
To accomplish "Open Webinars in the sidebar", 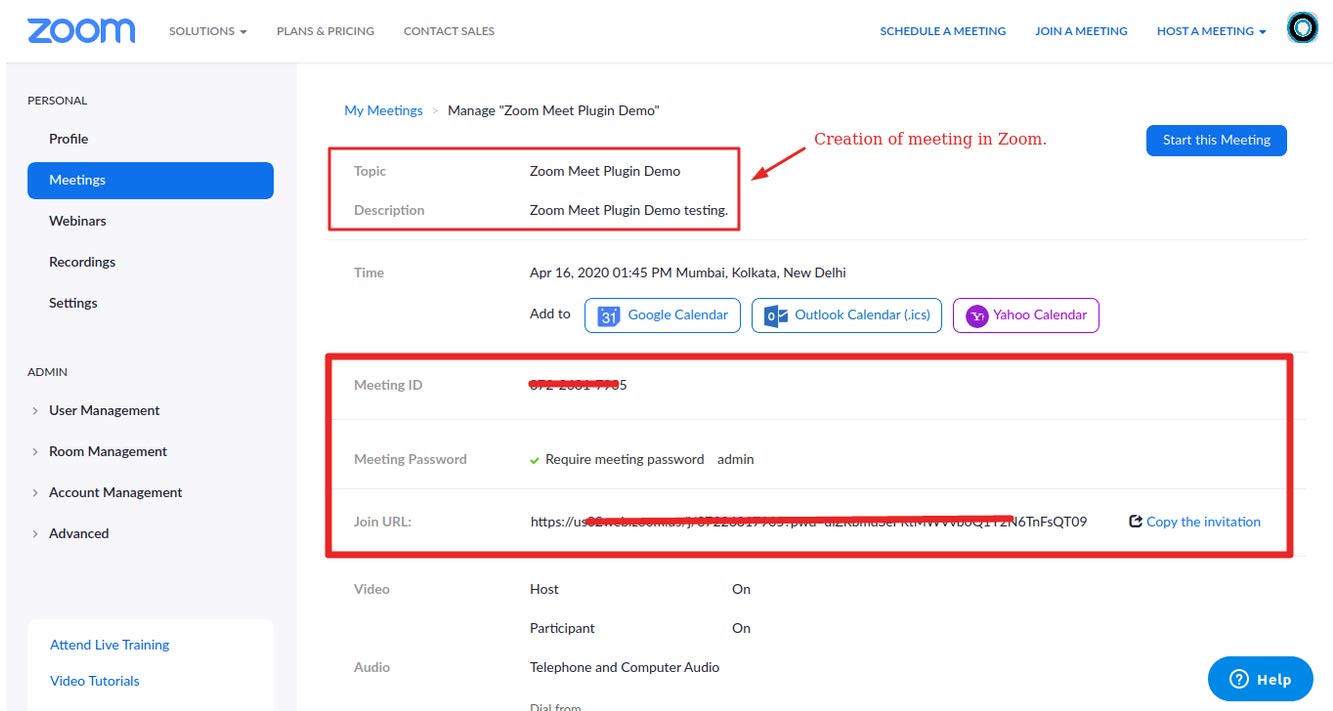I will pos(77,220).
